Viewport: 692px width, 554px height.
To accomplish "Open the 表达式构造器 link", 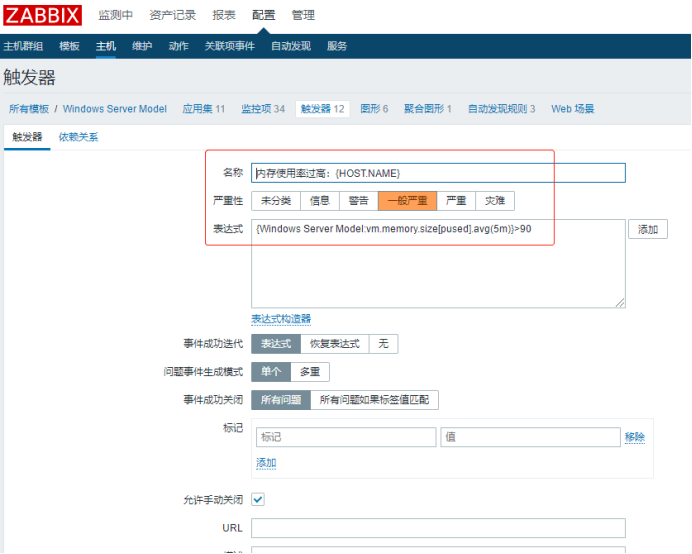I will click(281, 319).
